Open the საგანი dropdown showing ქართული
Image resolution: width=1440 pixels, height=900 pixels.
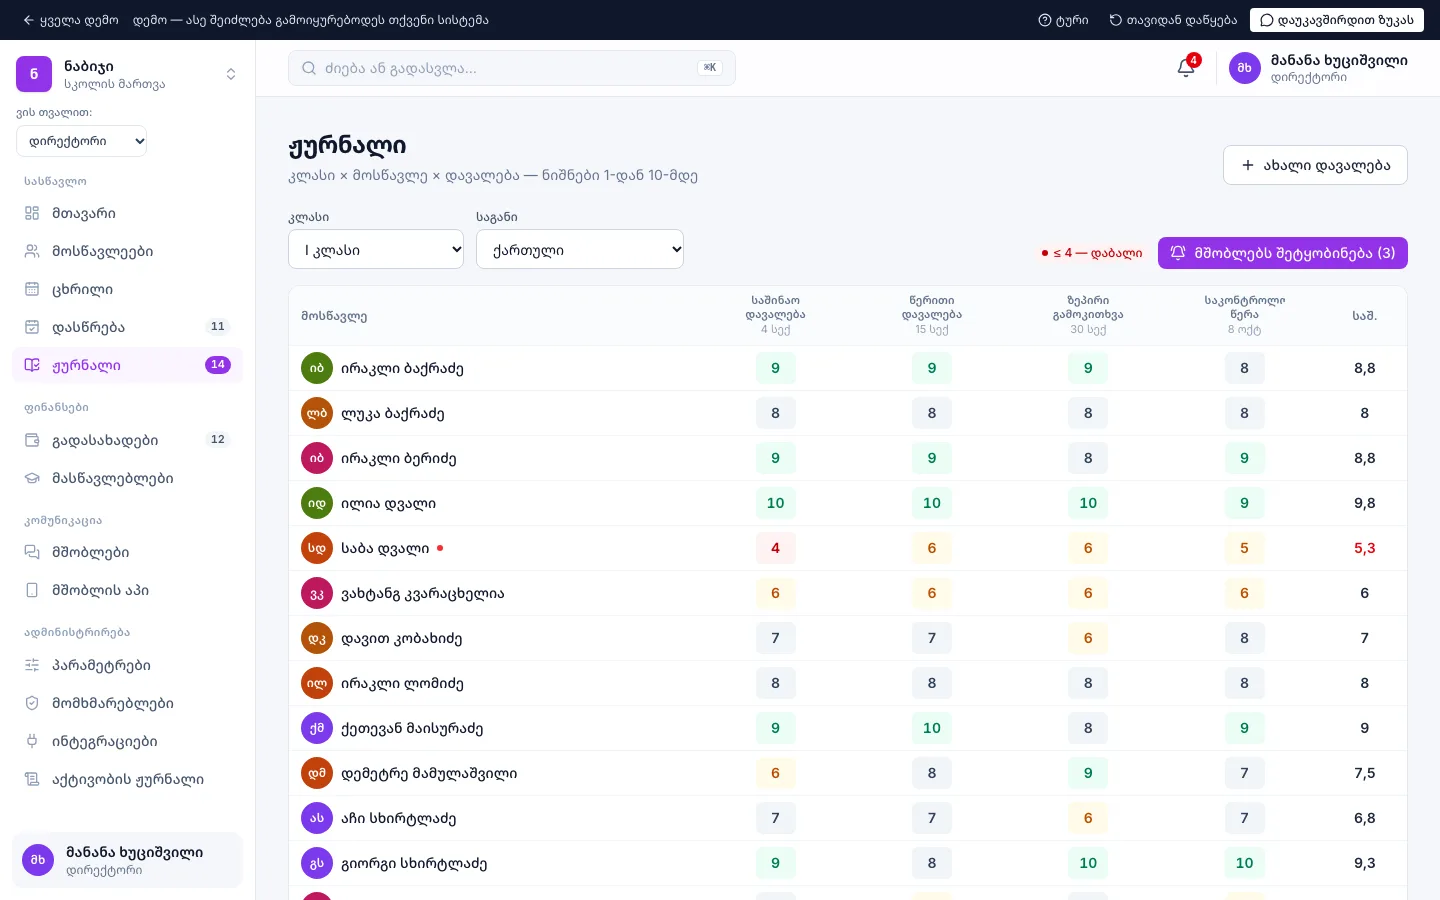(x=580, y=249)
